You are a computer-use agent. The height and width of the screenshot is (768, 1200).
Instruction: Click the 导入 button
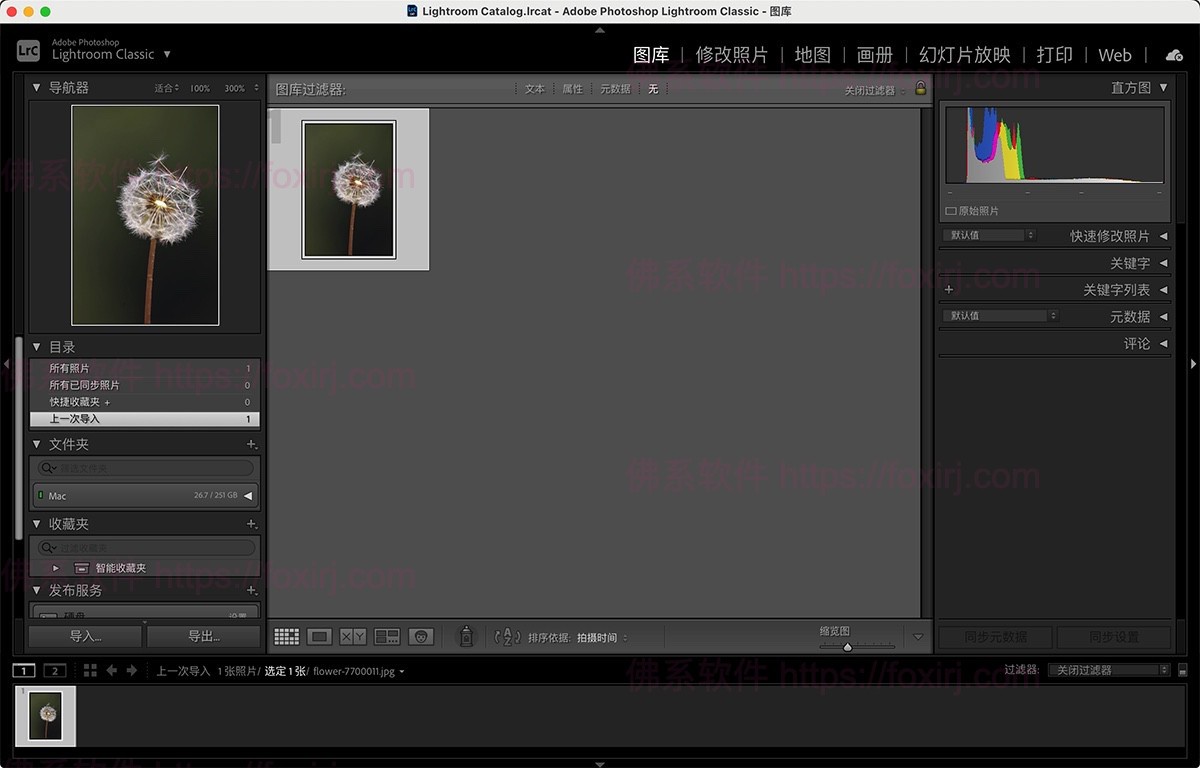[85, 636]
